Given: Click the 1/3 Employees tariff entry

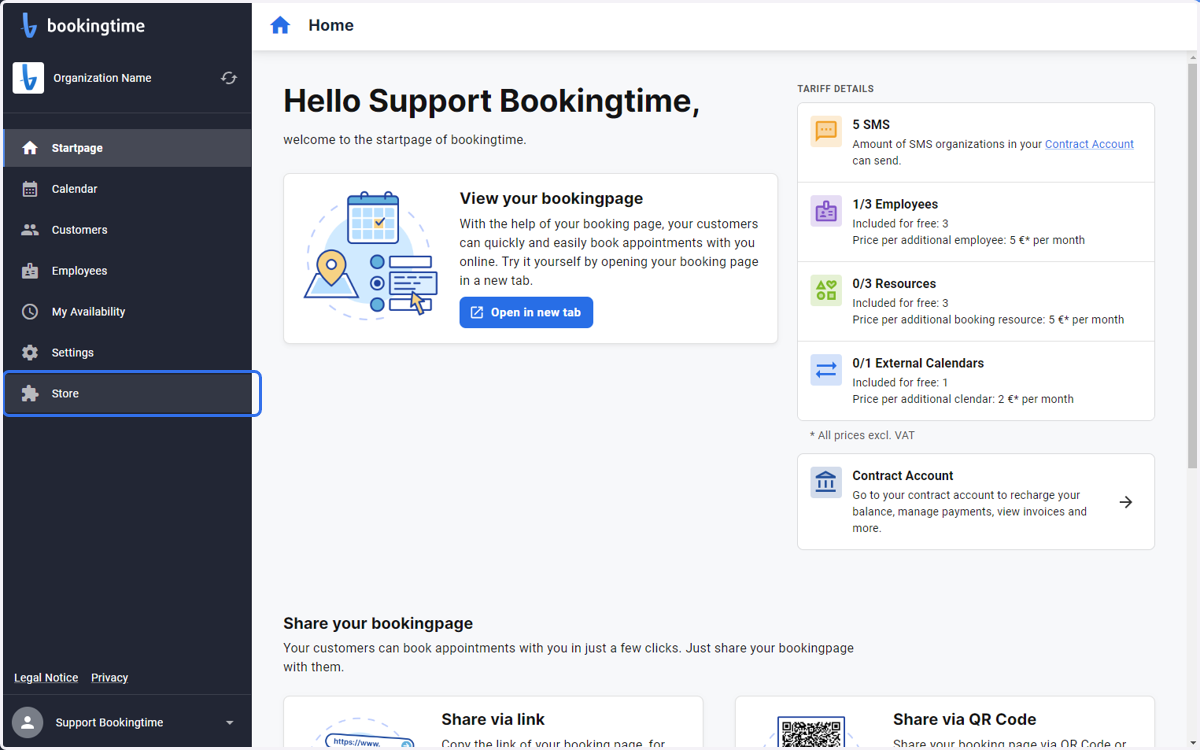Looking at the screenshot, I should (976, 222).
